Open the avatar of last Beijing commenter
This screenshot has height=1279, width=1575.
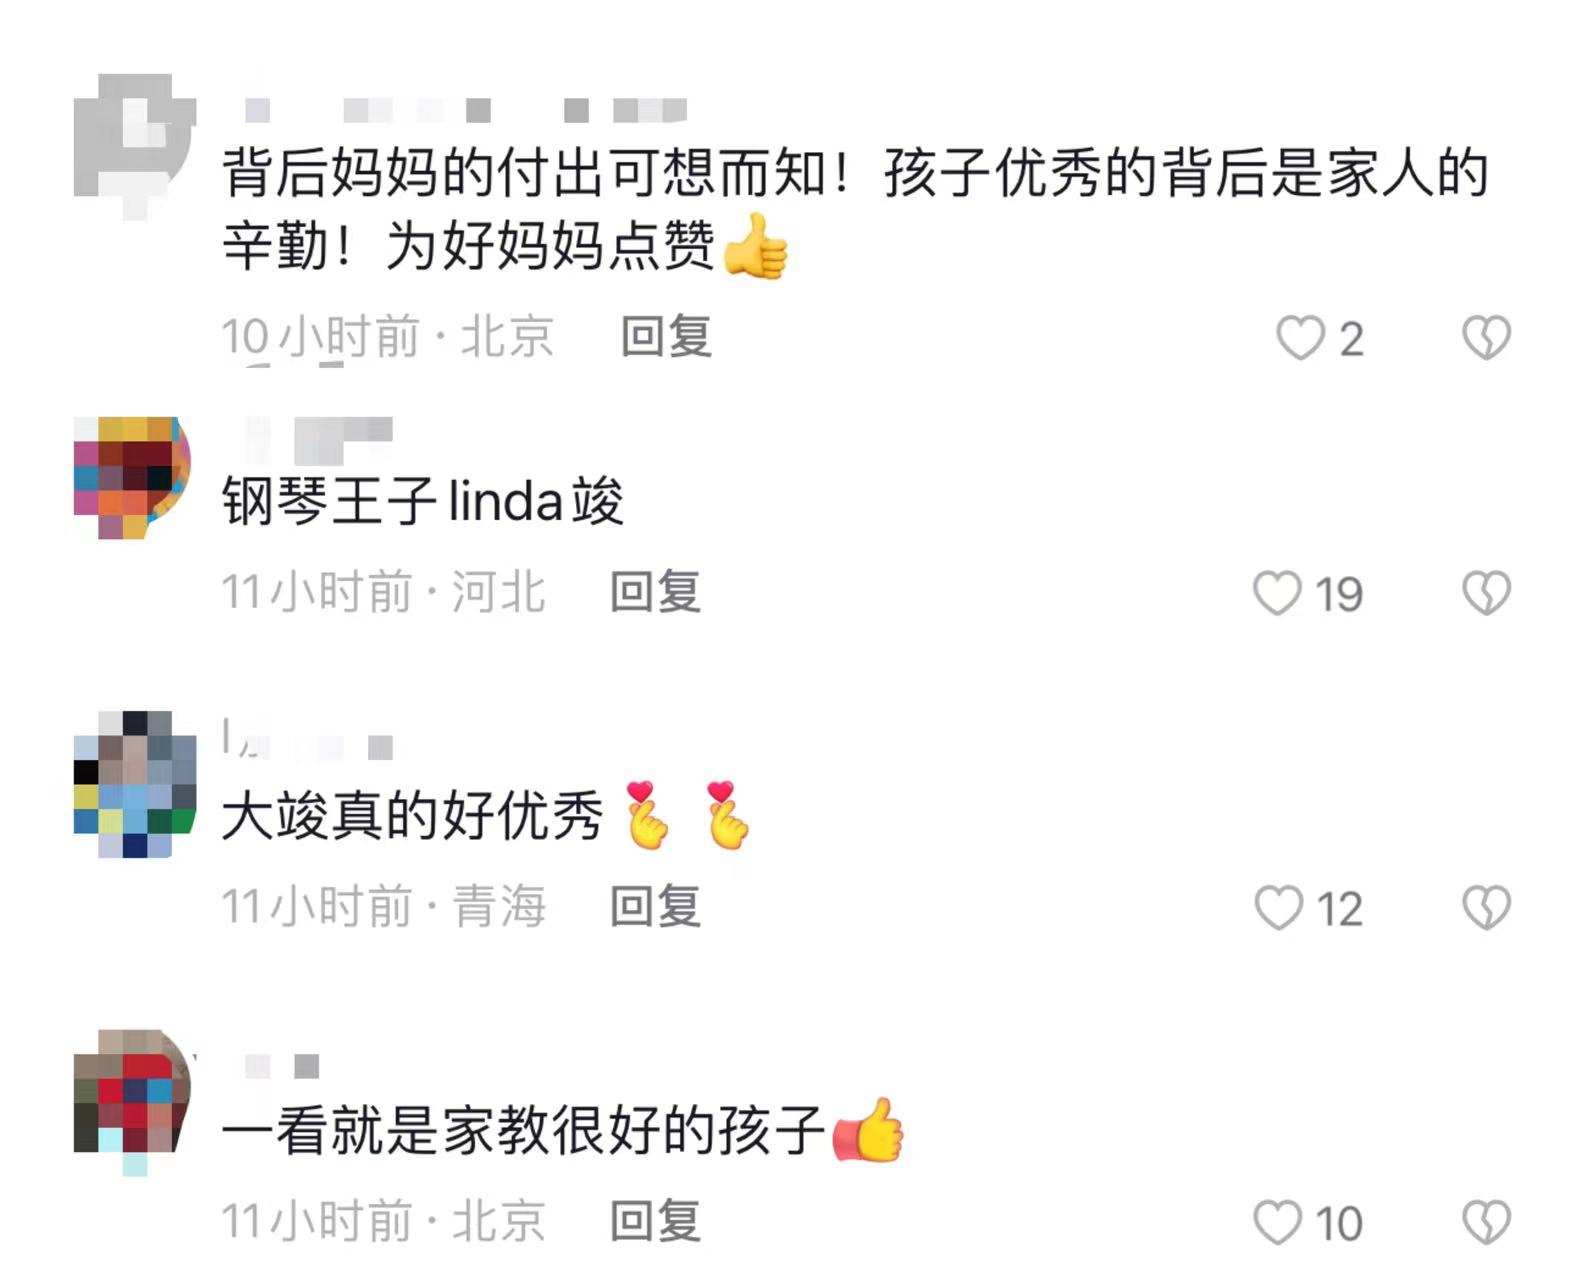133,1102
